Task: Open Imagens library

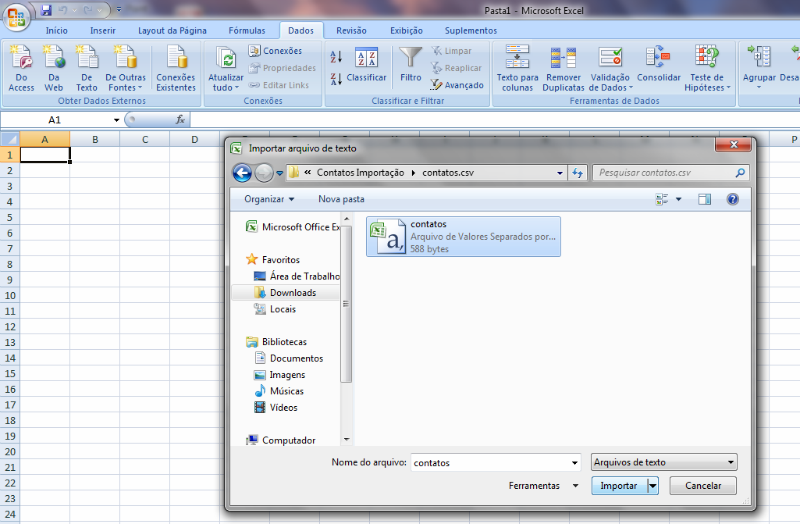Action: [280, 375]
